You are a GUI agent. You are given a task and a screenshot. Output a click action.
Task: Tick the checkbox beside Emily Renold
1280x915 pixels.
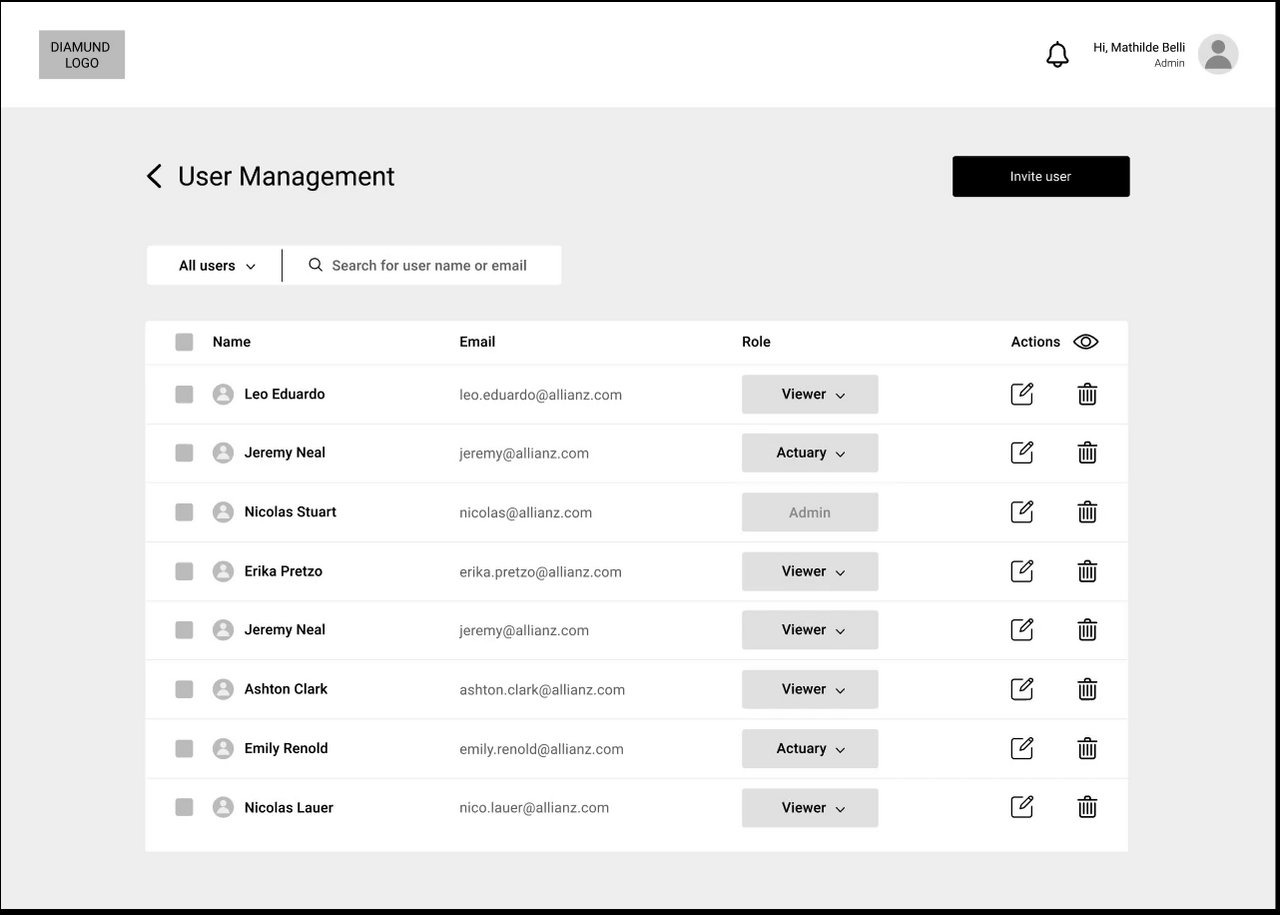click(x=184, y=748)
